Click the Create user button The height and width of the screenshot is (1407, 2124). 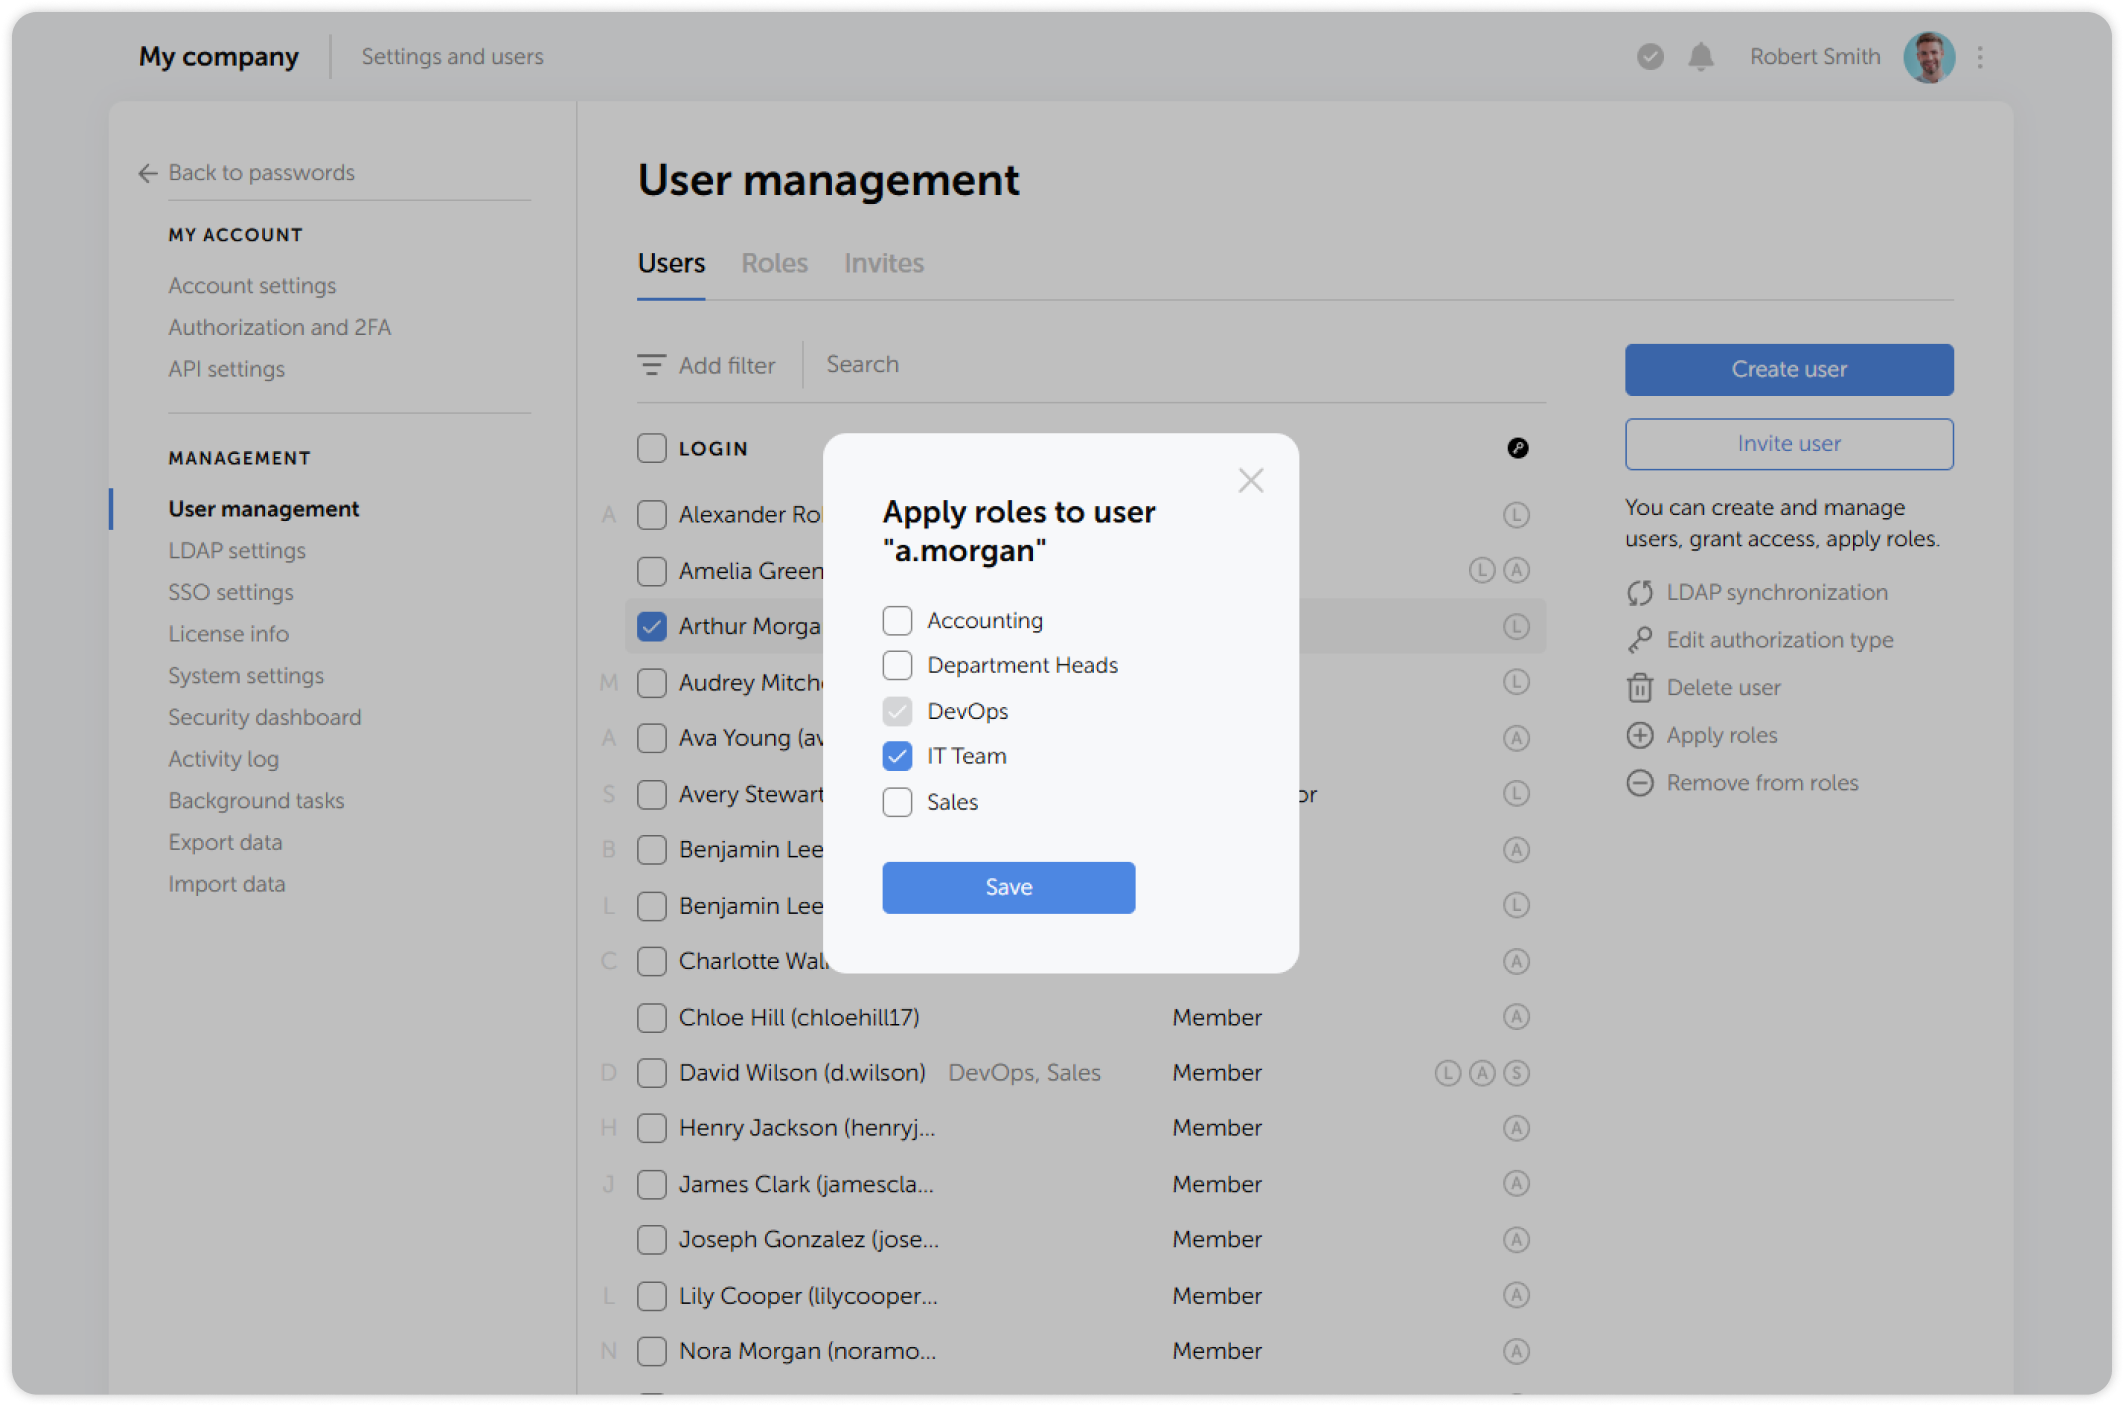[1788, 370]
